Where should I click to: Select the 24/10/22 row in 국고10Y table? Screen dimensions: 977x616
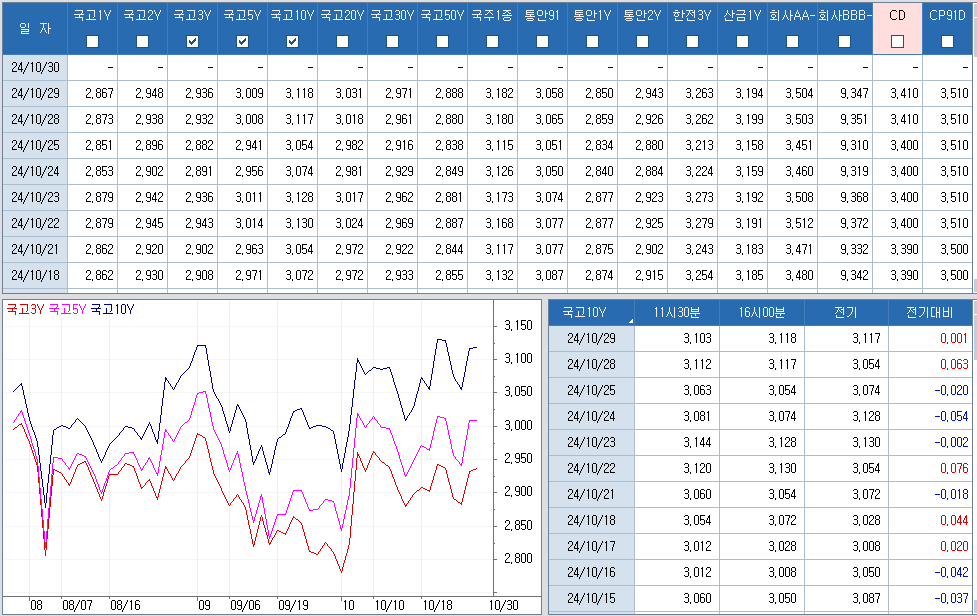[x=591, y=468]
